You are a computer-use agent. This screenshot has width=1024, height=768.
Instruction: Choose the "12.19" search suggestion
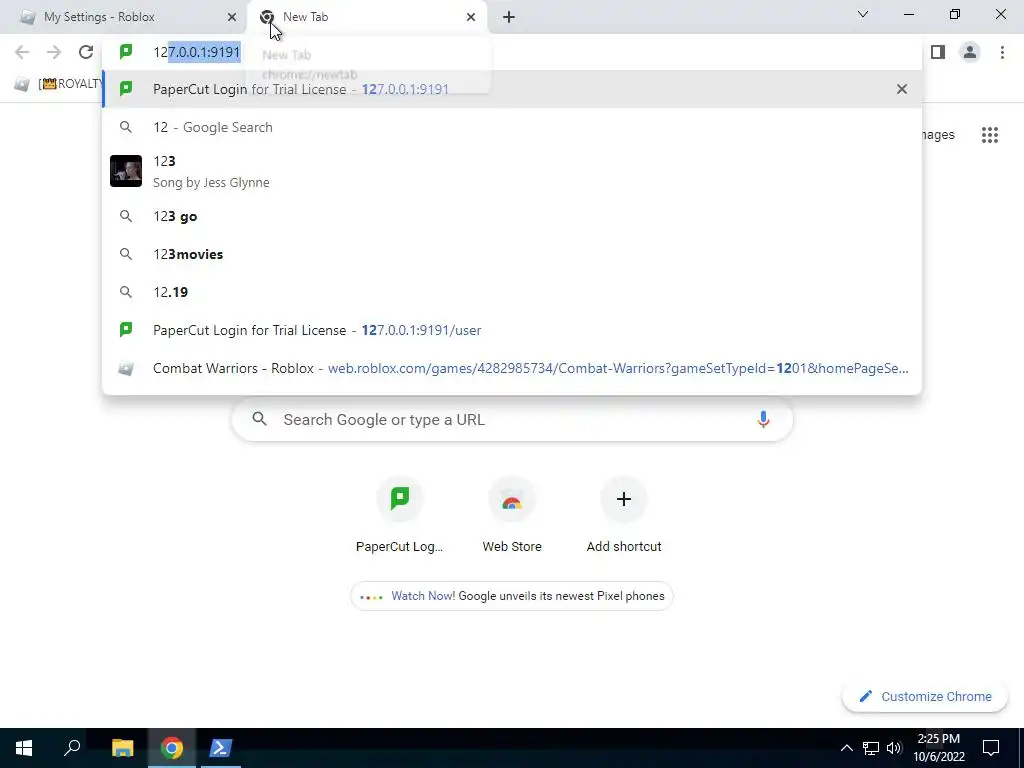(512, 292)
